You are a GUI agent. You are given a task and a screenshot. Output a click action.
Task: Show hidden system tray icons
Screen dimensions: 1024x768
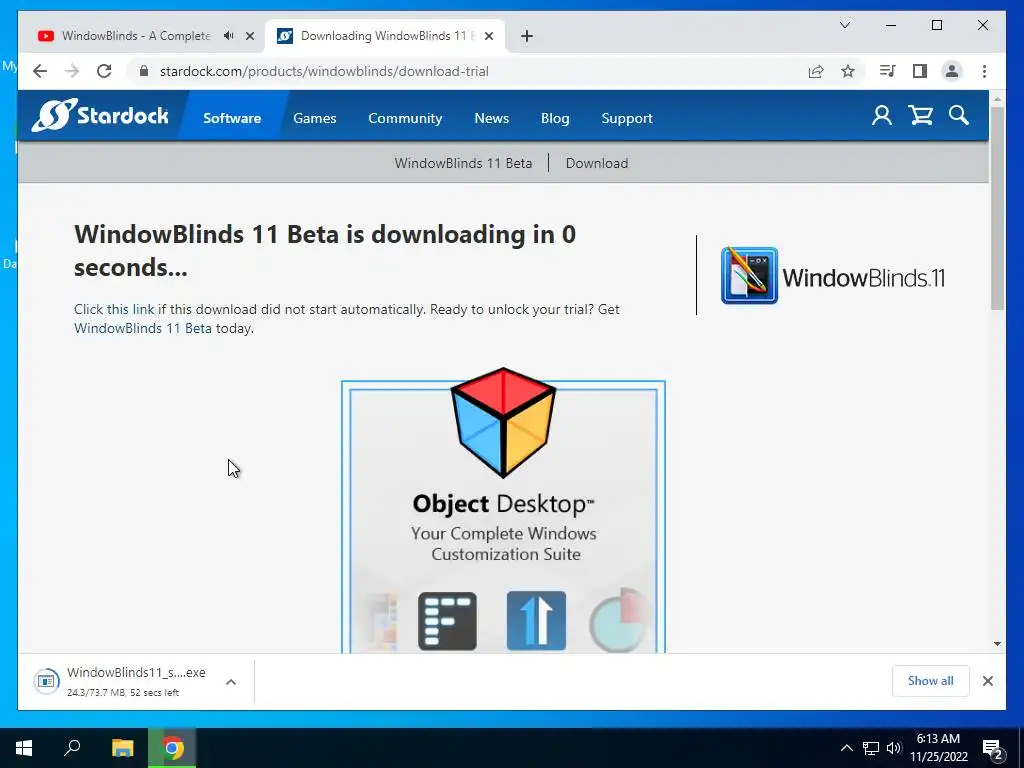846,748
